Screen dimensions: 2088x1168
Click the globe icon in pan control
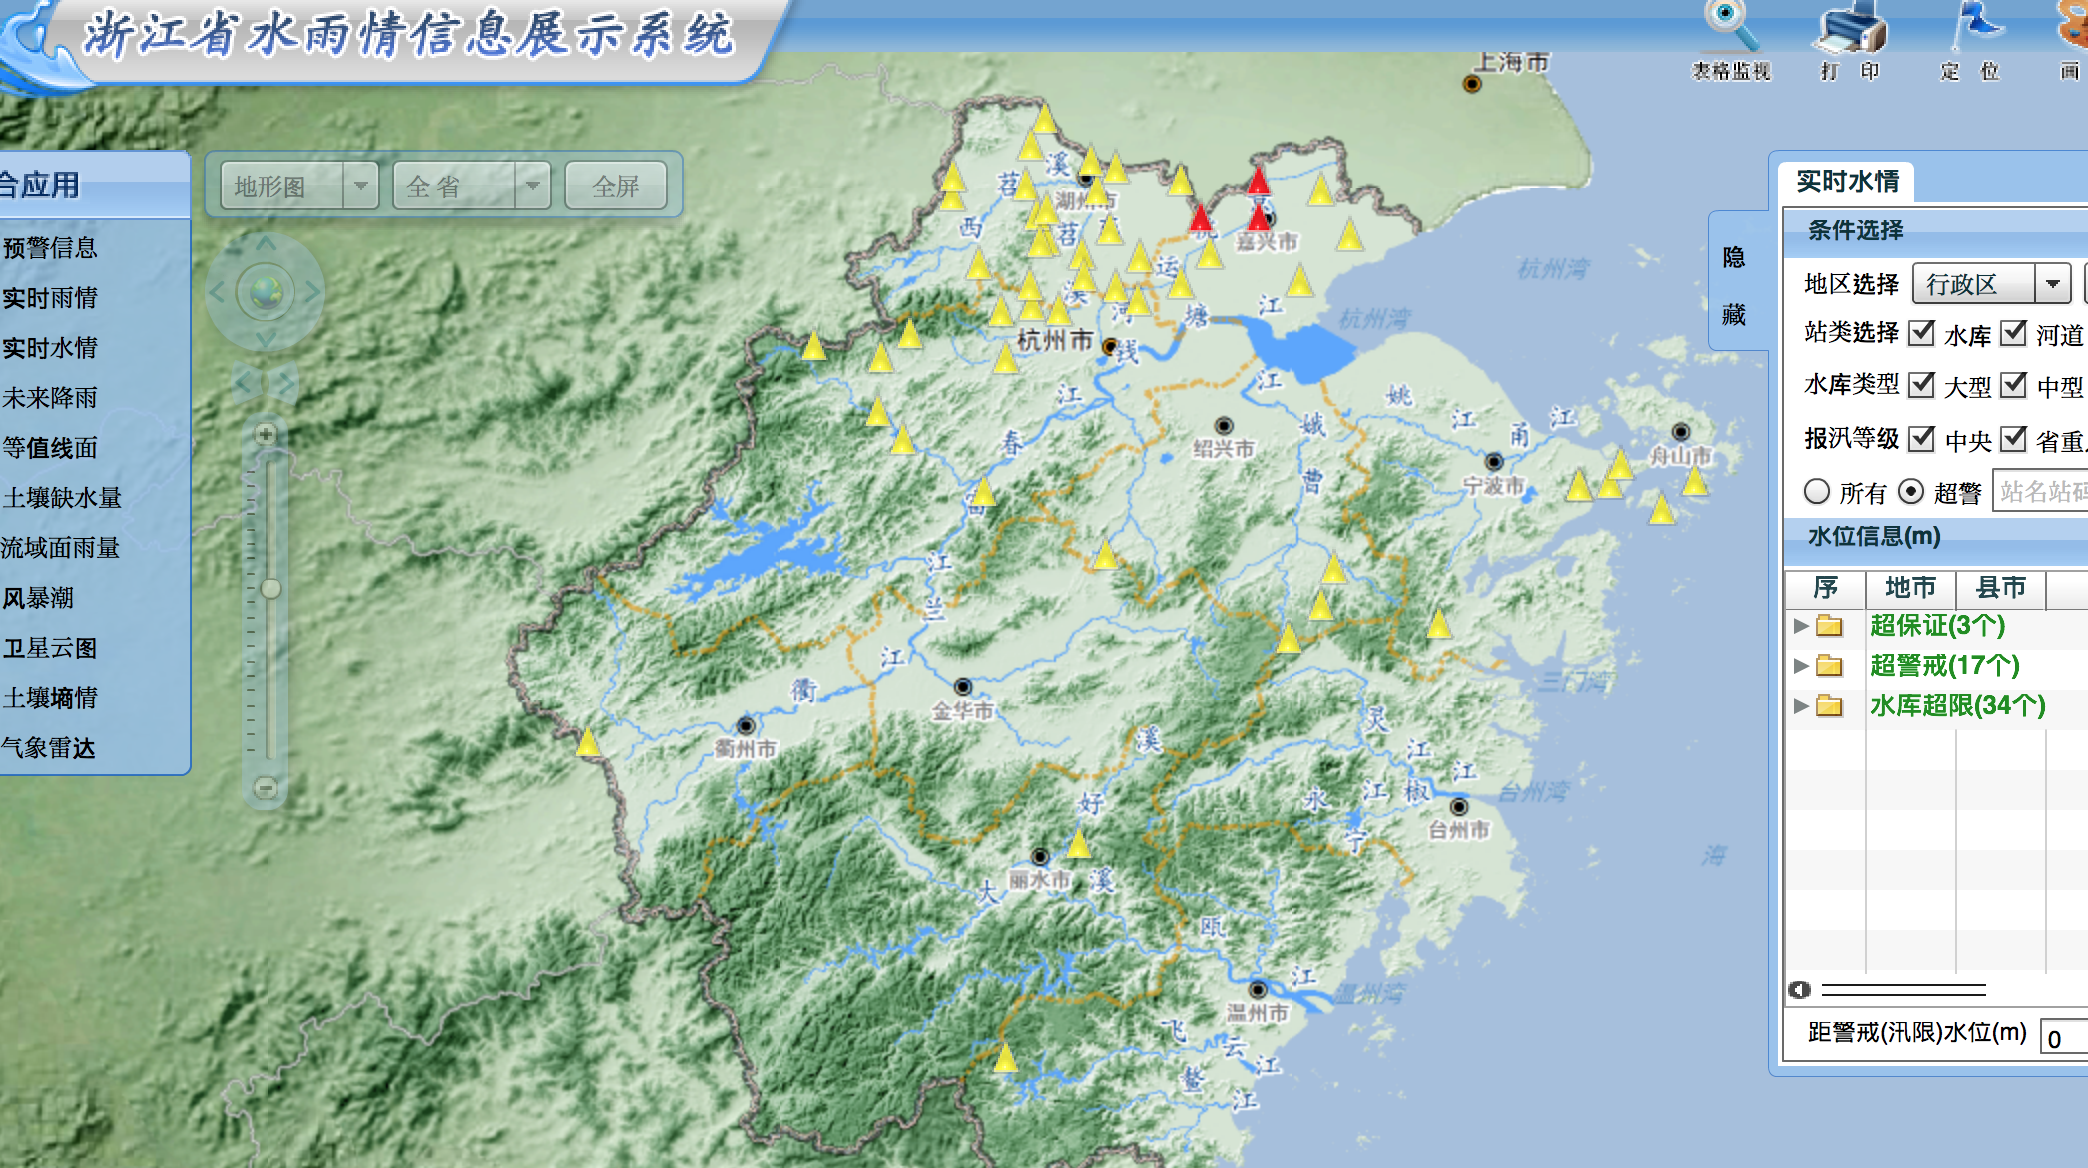click(266, 292)
